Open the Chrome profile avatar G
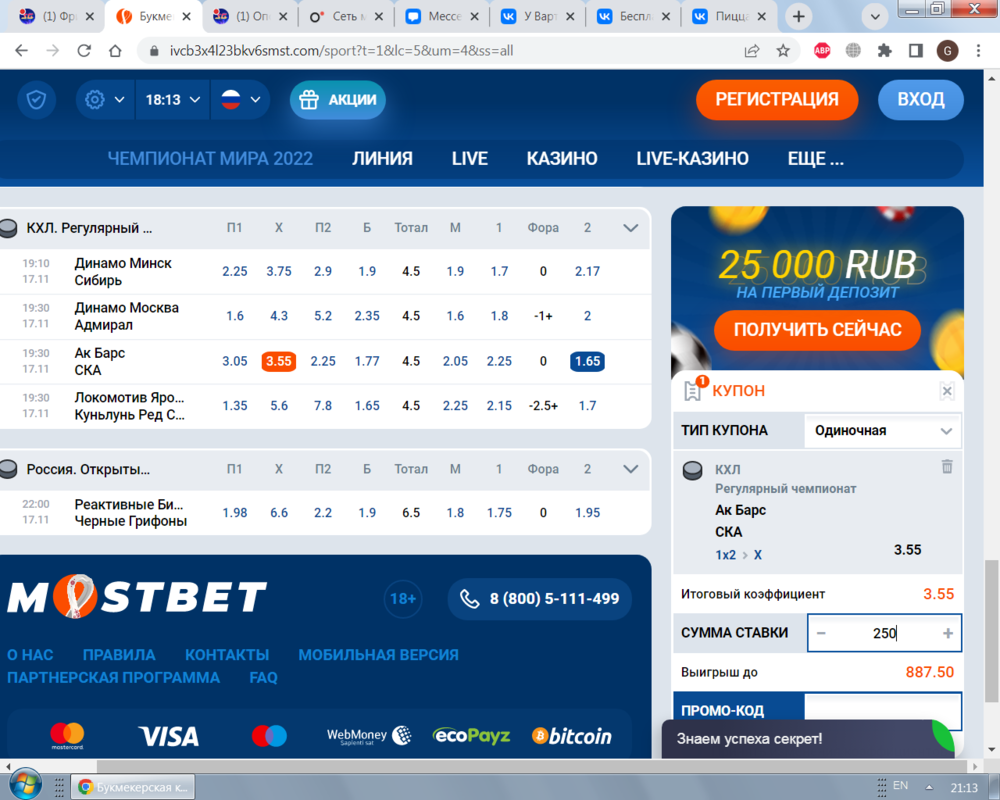This screenshot has height=800, width=1000. 947,51
